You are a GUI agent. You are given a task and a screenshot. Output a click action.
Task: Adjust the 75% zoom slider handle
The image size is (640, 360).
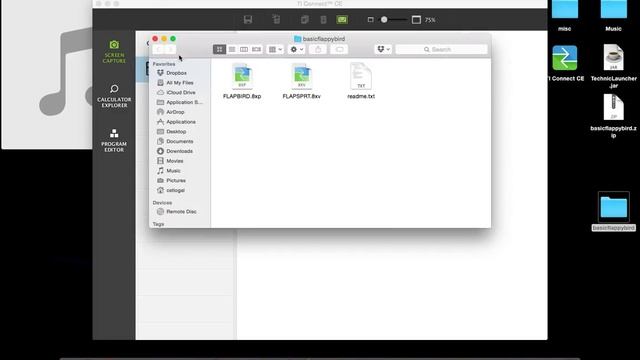coord(384,20)
